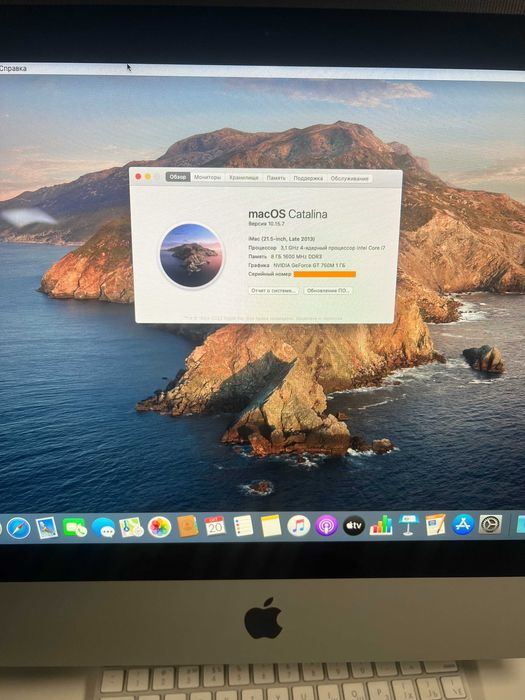Click the macOS Catalina heading

coord(288,214)
